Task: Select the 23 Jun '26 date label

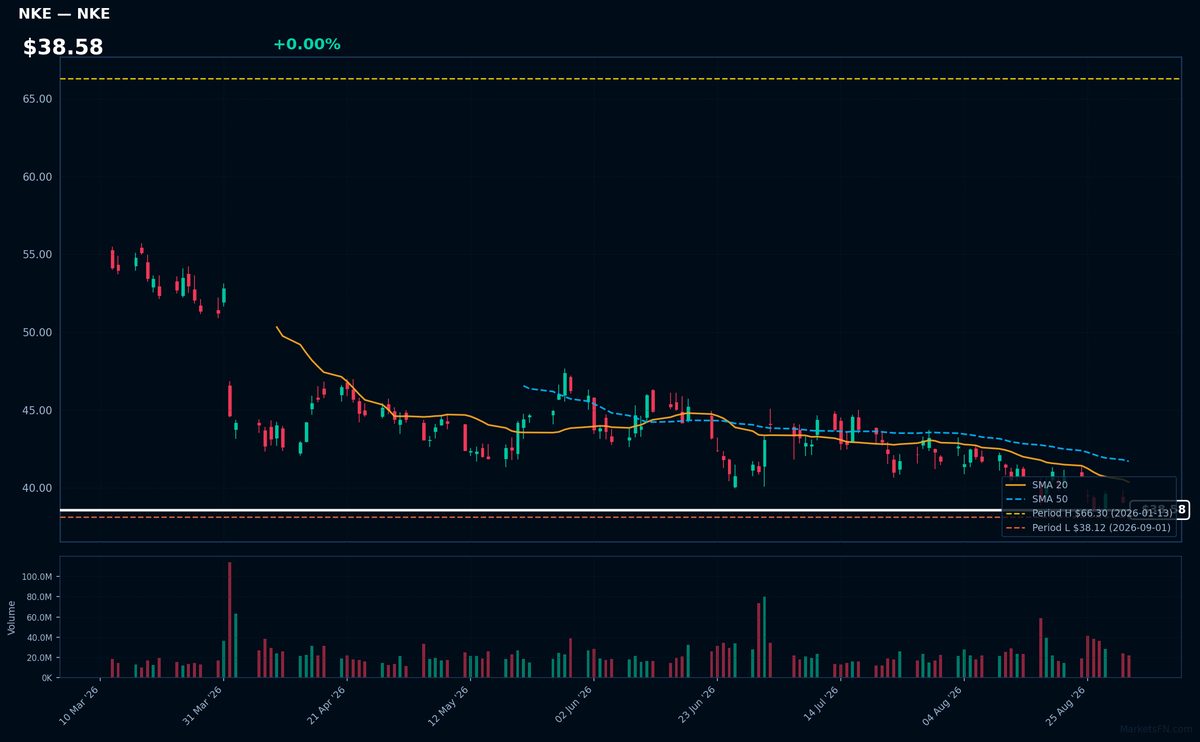Action: [x=696, y=706]
